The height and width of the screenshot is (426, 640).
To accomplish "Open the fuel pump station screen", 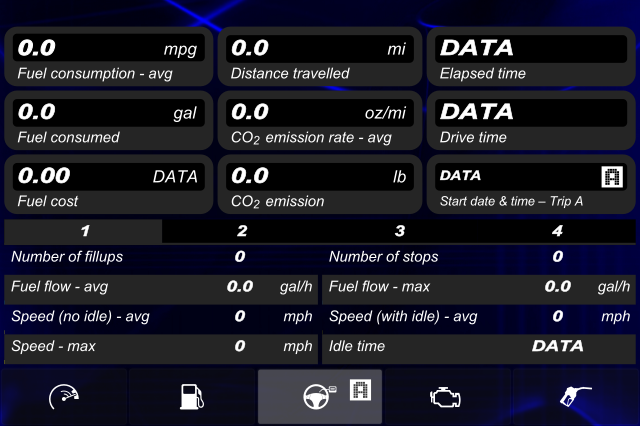I will pos(192,397).
